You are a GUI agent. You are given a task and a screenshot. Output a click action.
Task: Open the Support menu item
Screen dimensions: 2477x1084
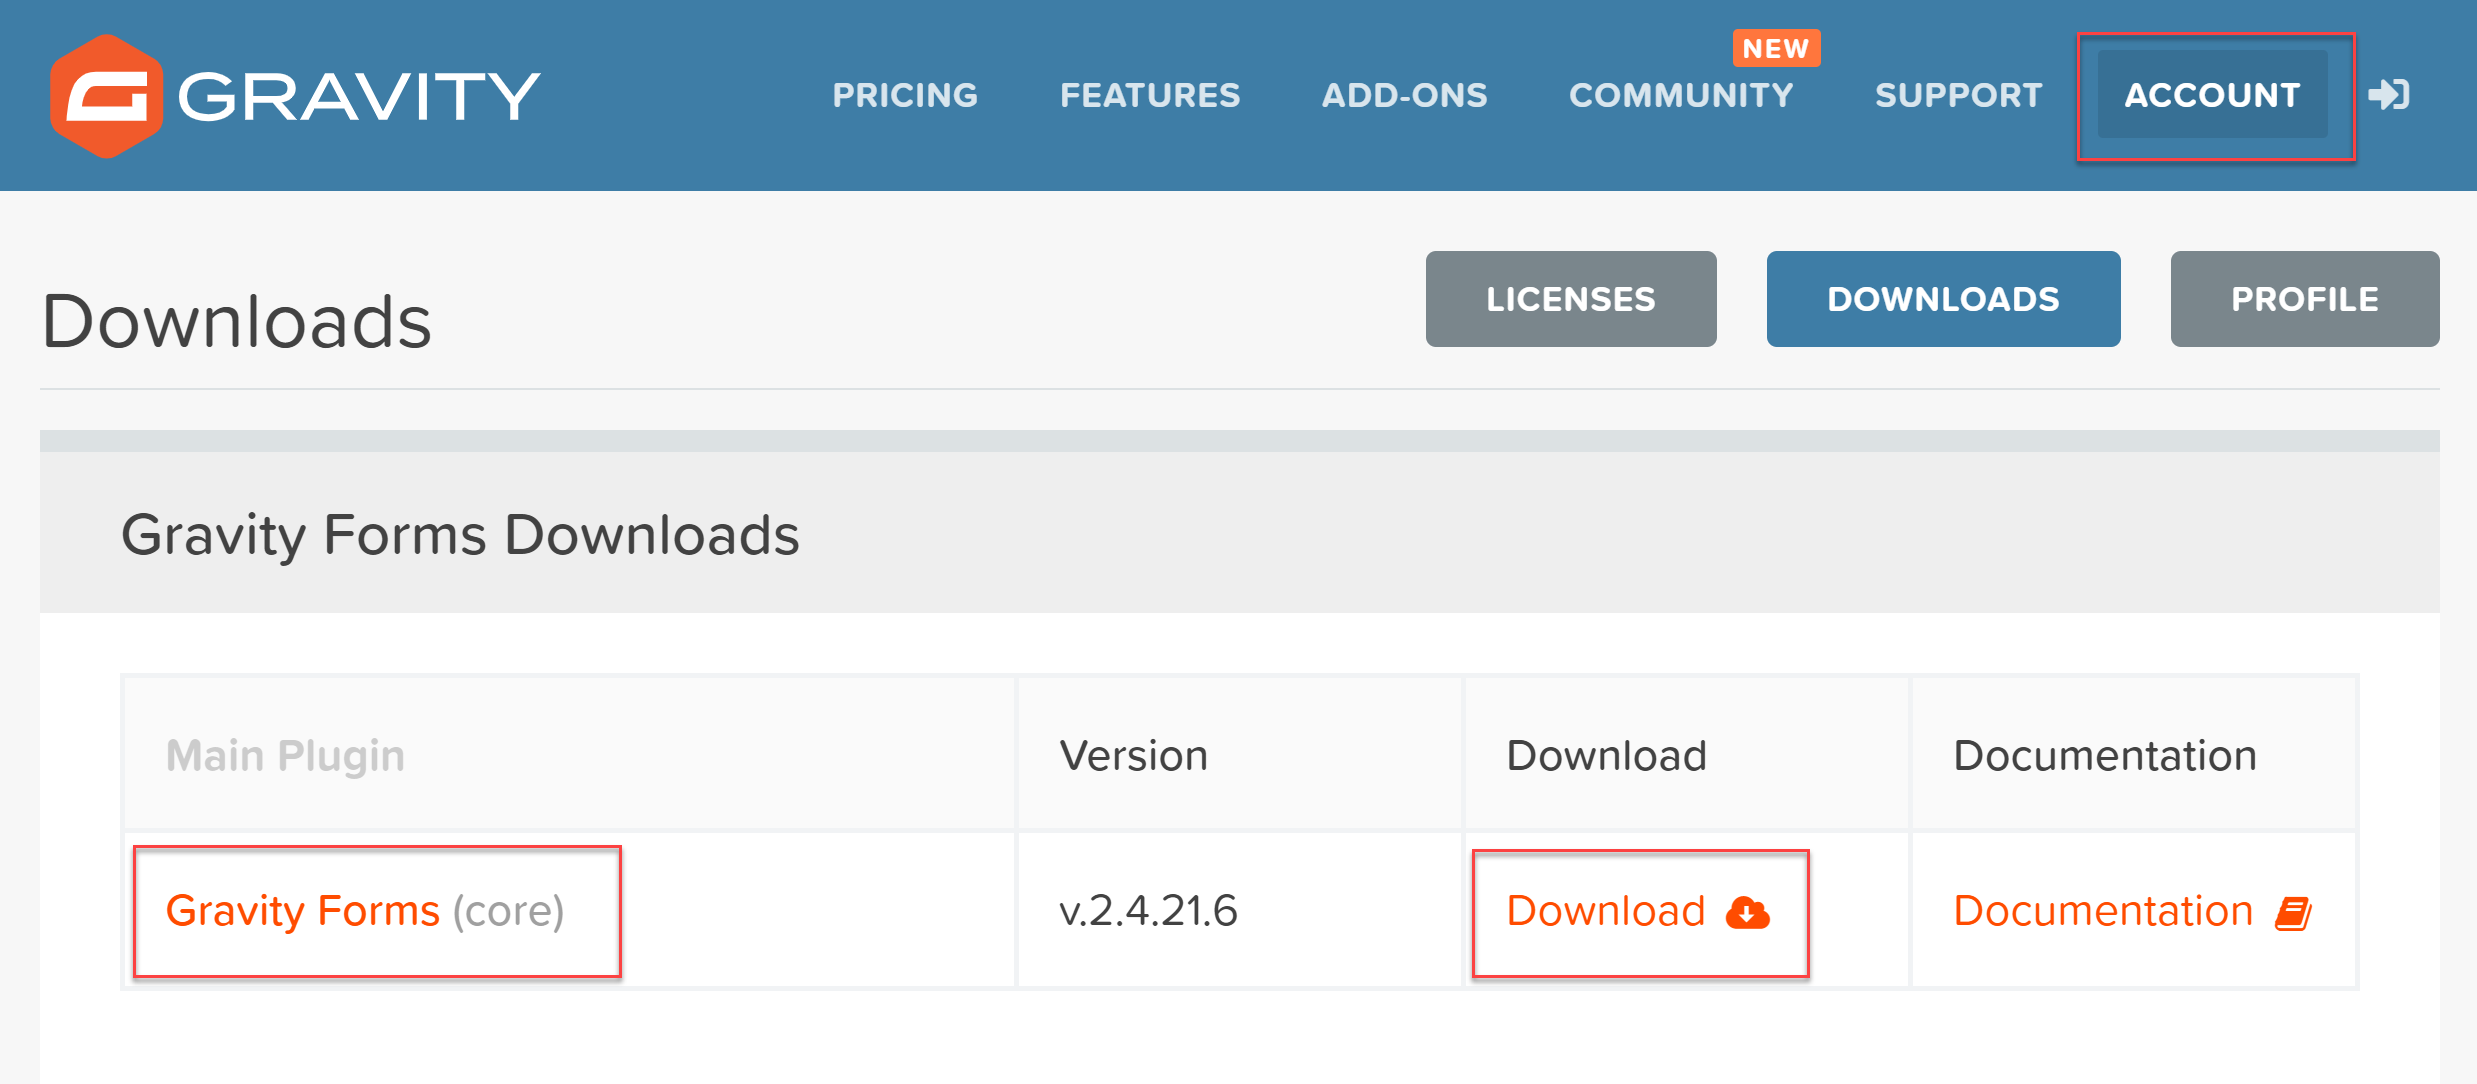(x=1958, y=95)
